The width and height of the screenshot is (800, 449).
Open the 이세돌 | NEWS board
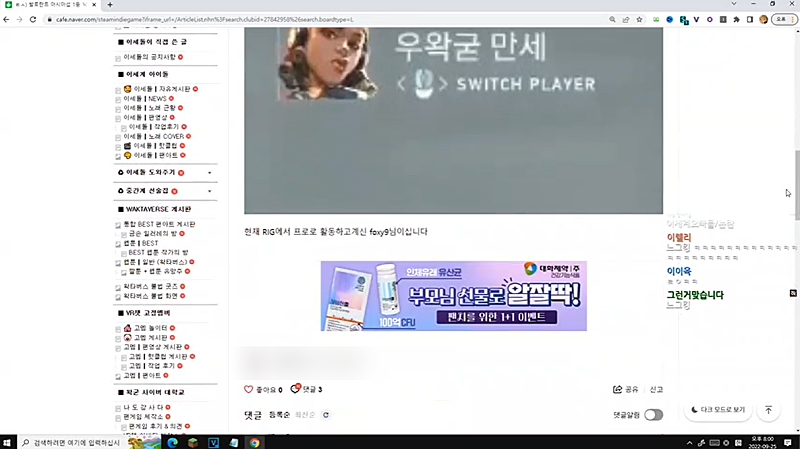(145, 98)
